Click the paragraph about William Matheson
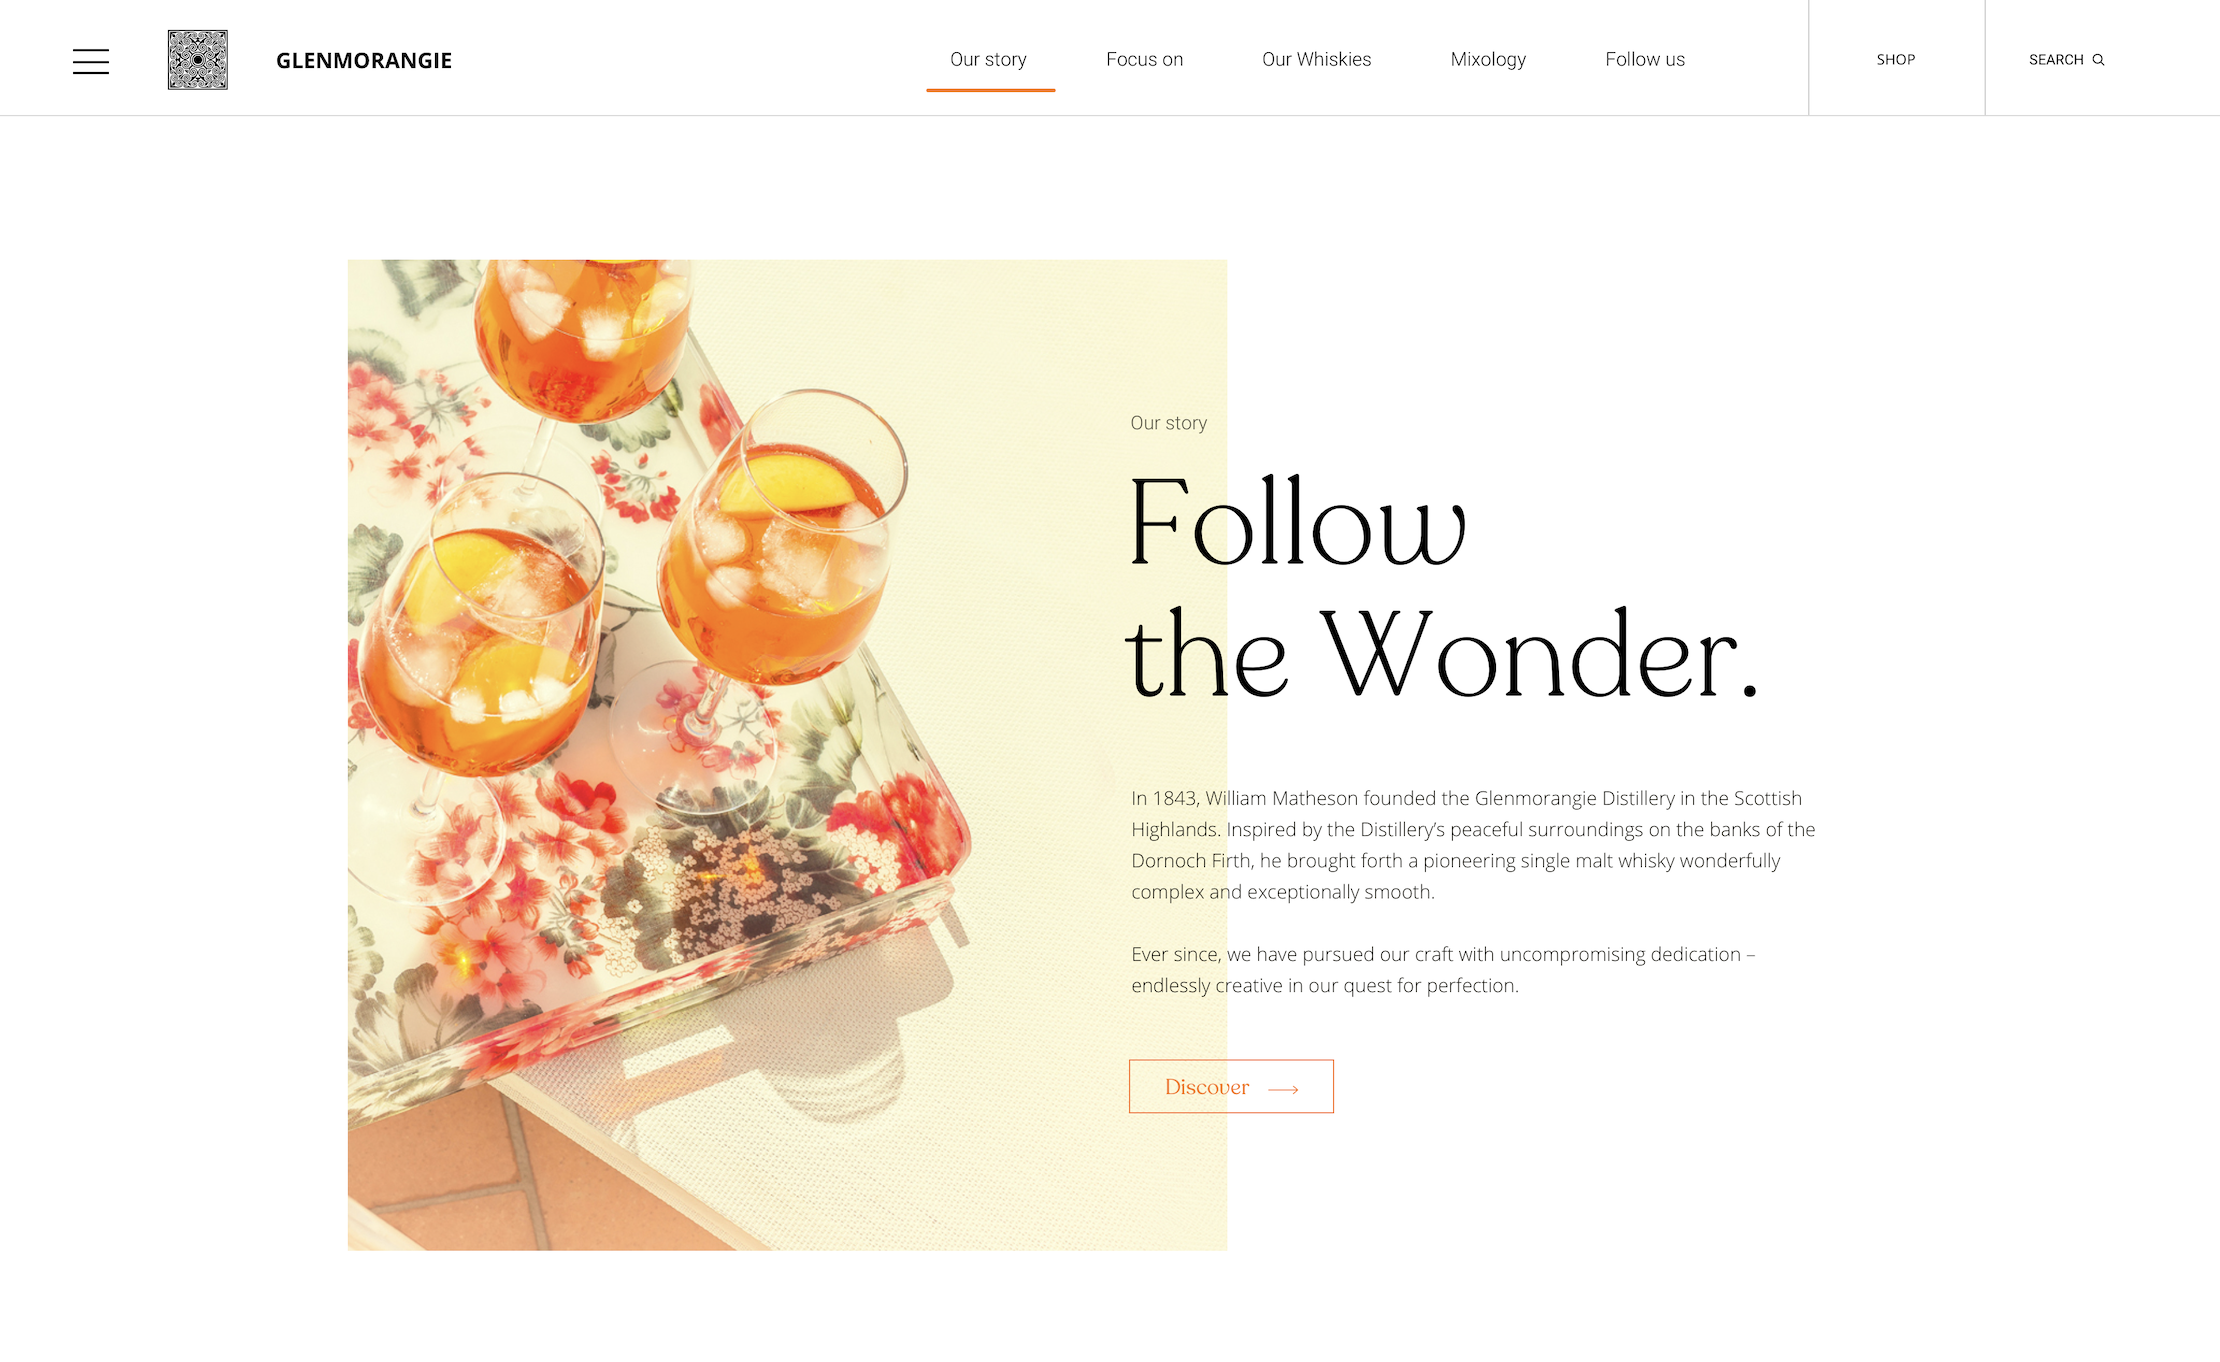The width and height of the screenshot is (2220, 1362). coord(1473,845)
